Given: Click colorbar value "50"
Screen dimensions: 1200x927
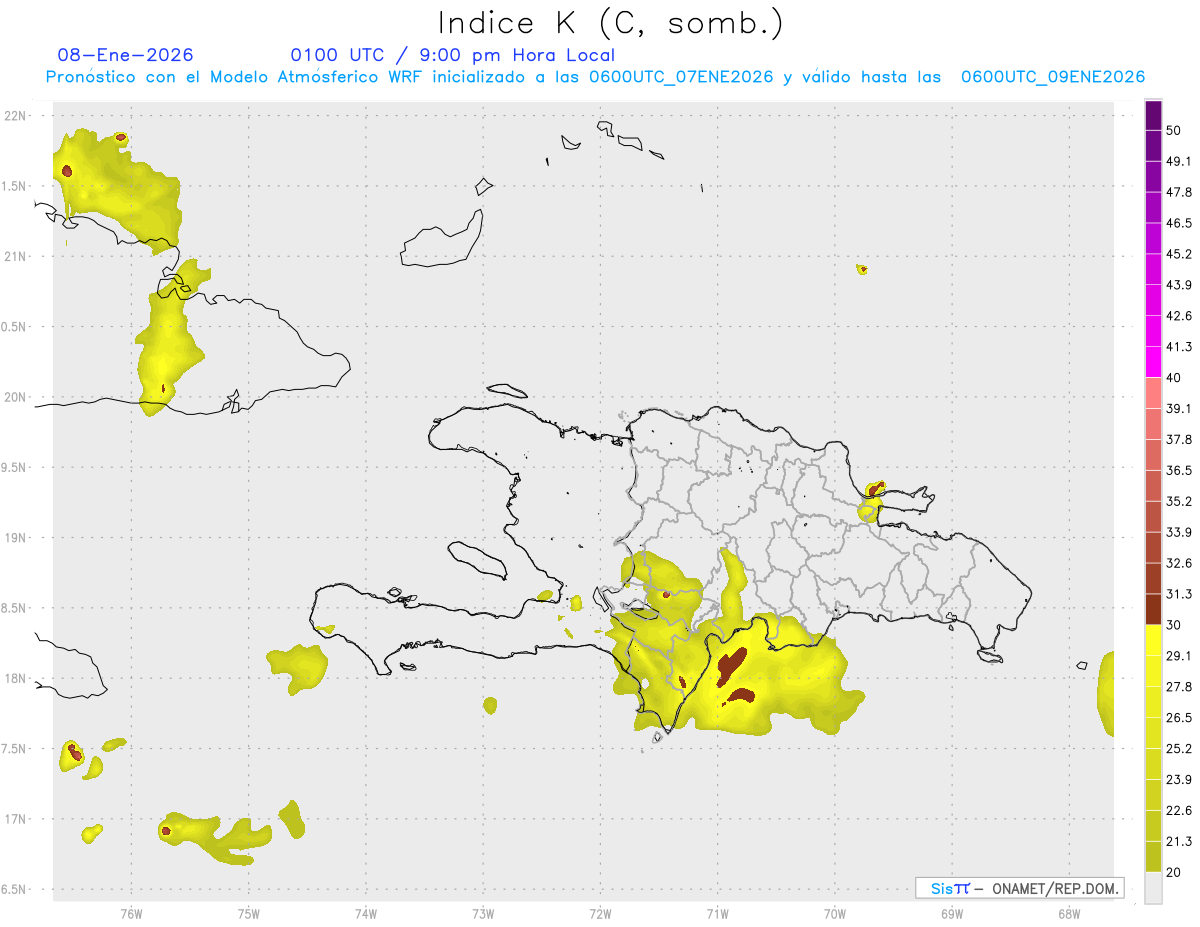Looking at the screenshot, I should tap(1174, 130).
